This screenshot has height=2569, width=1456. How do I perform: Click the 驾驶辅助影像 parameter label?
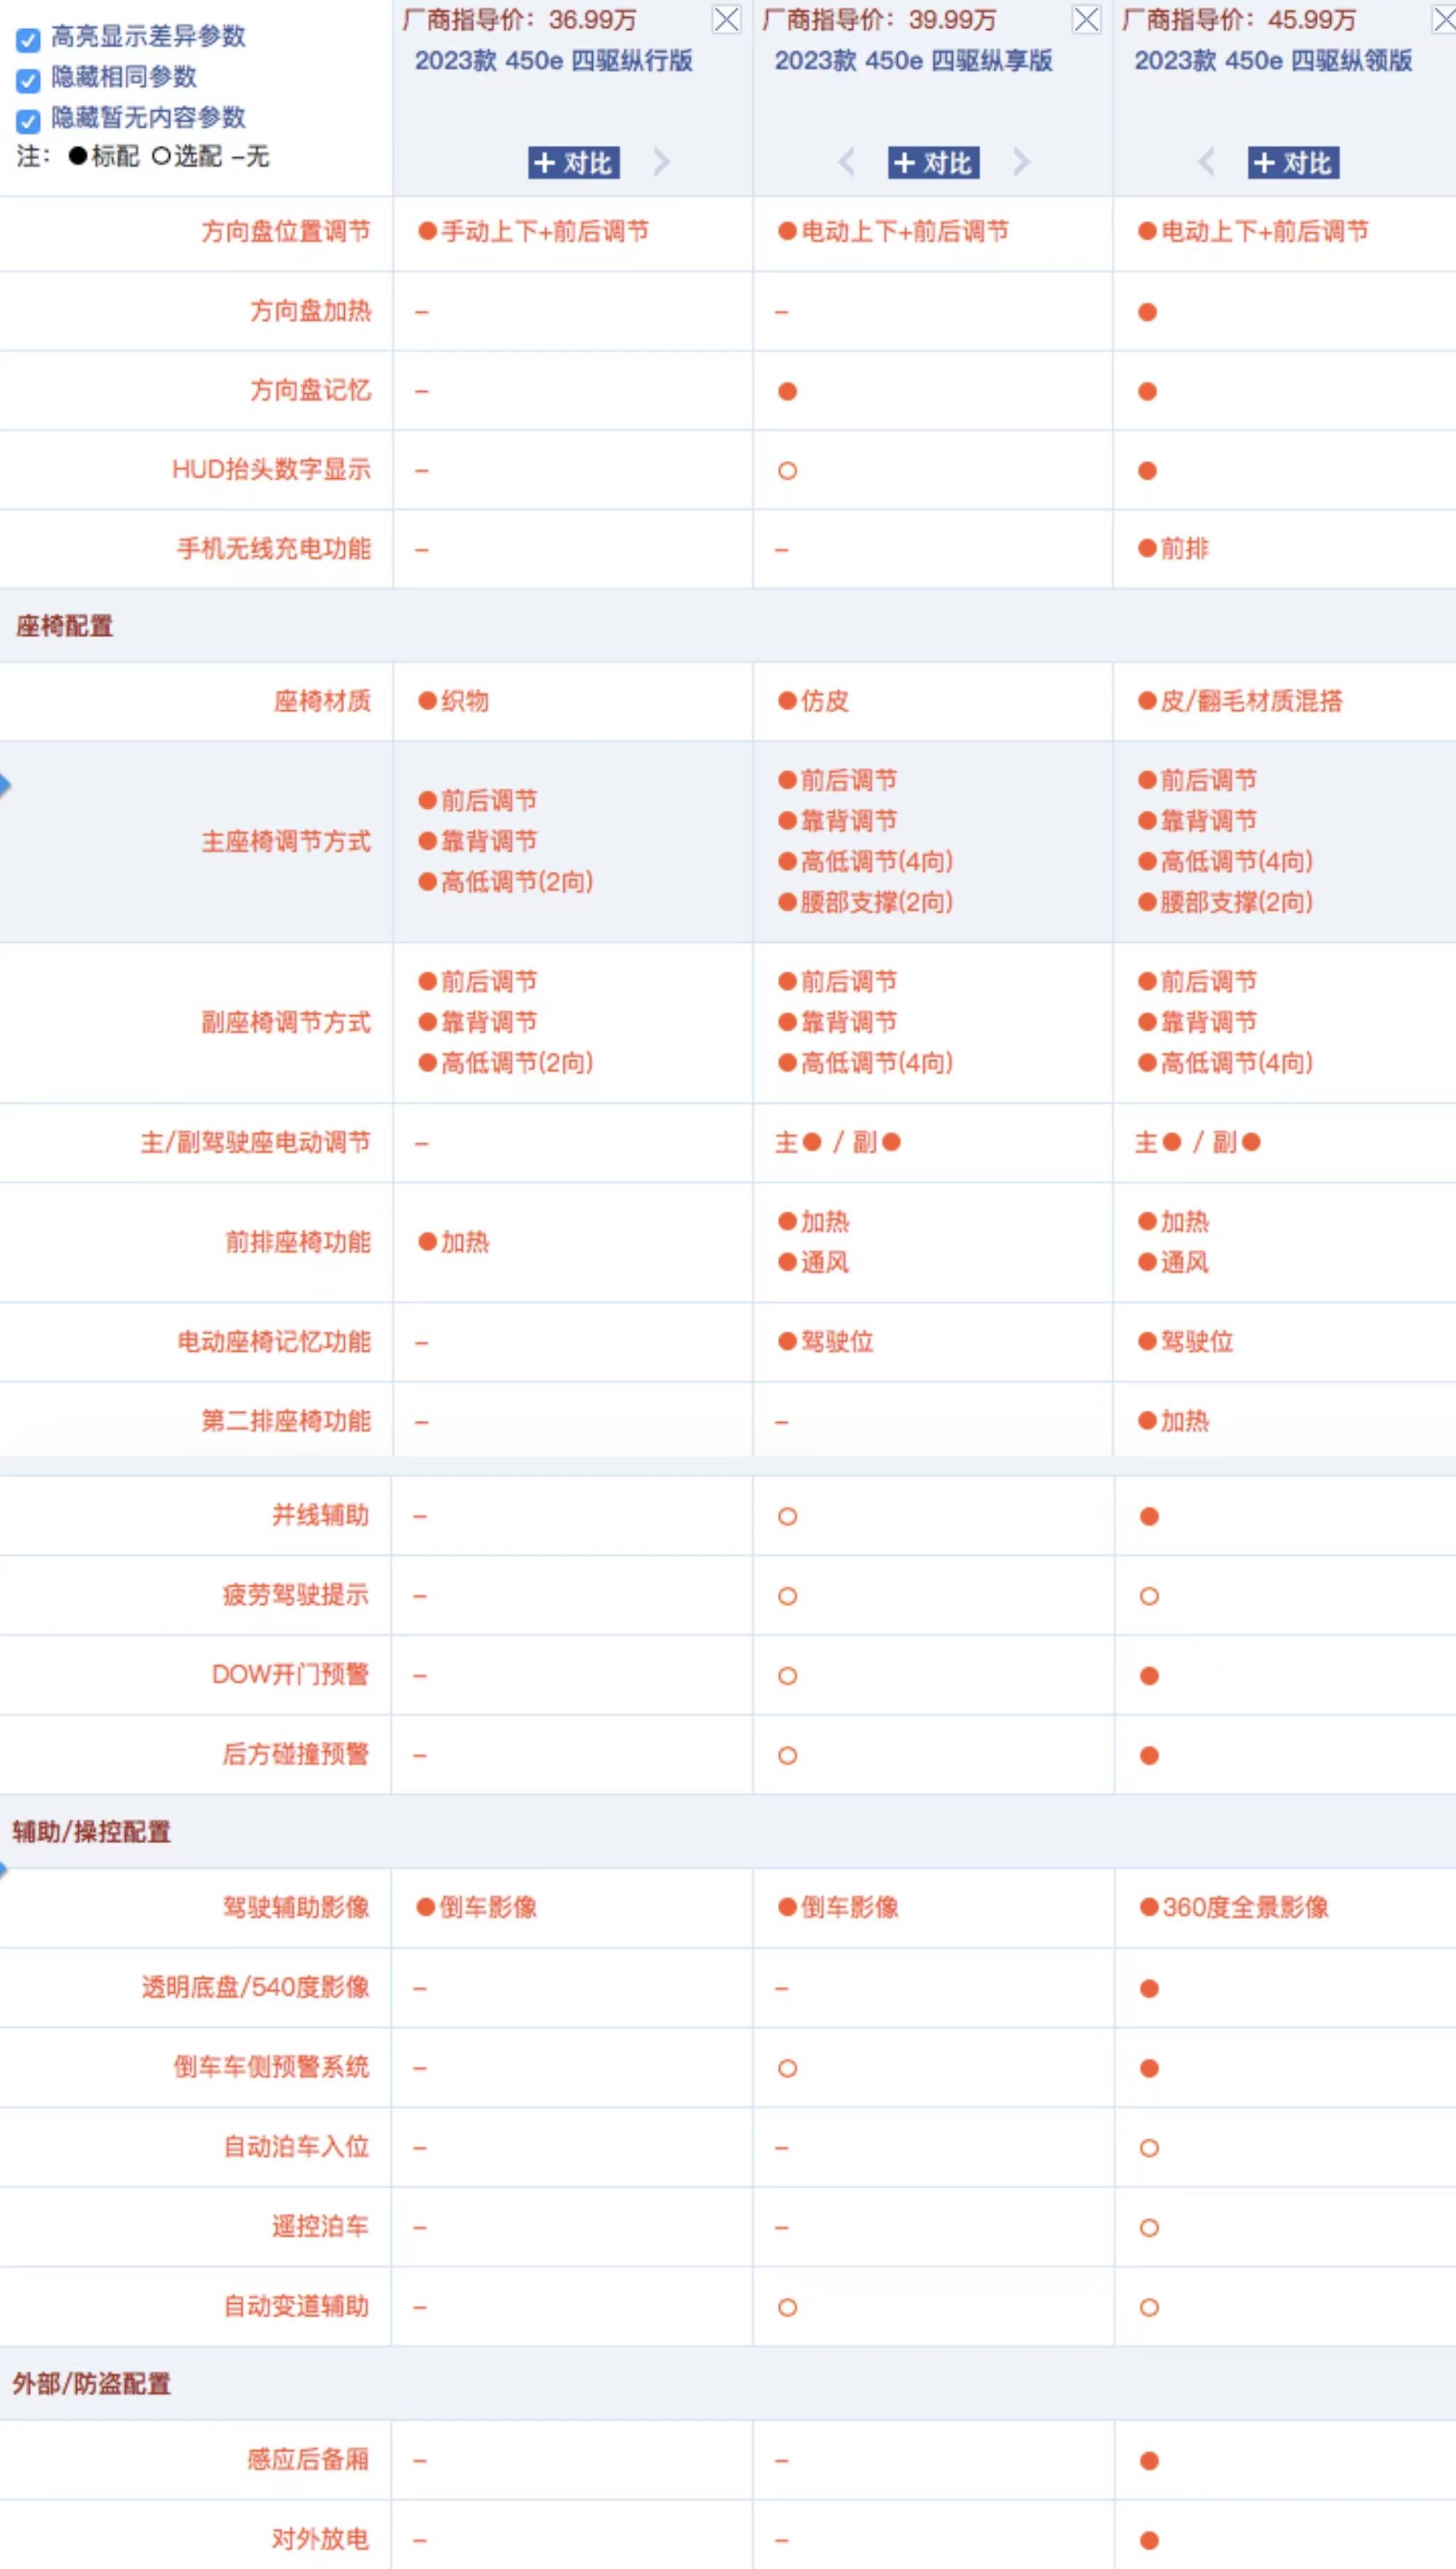click(296, 1907)
